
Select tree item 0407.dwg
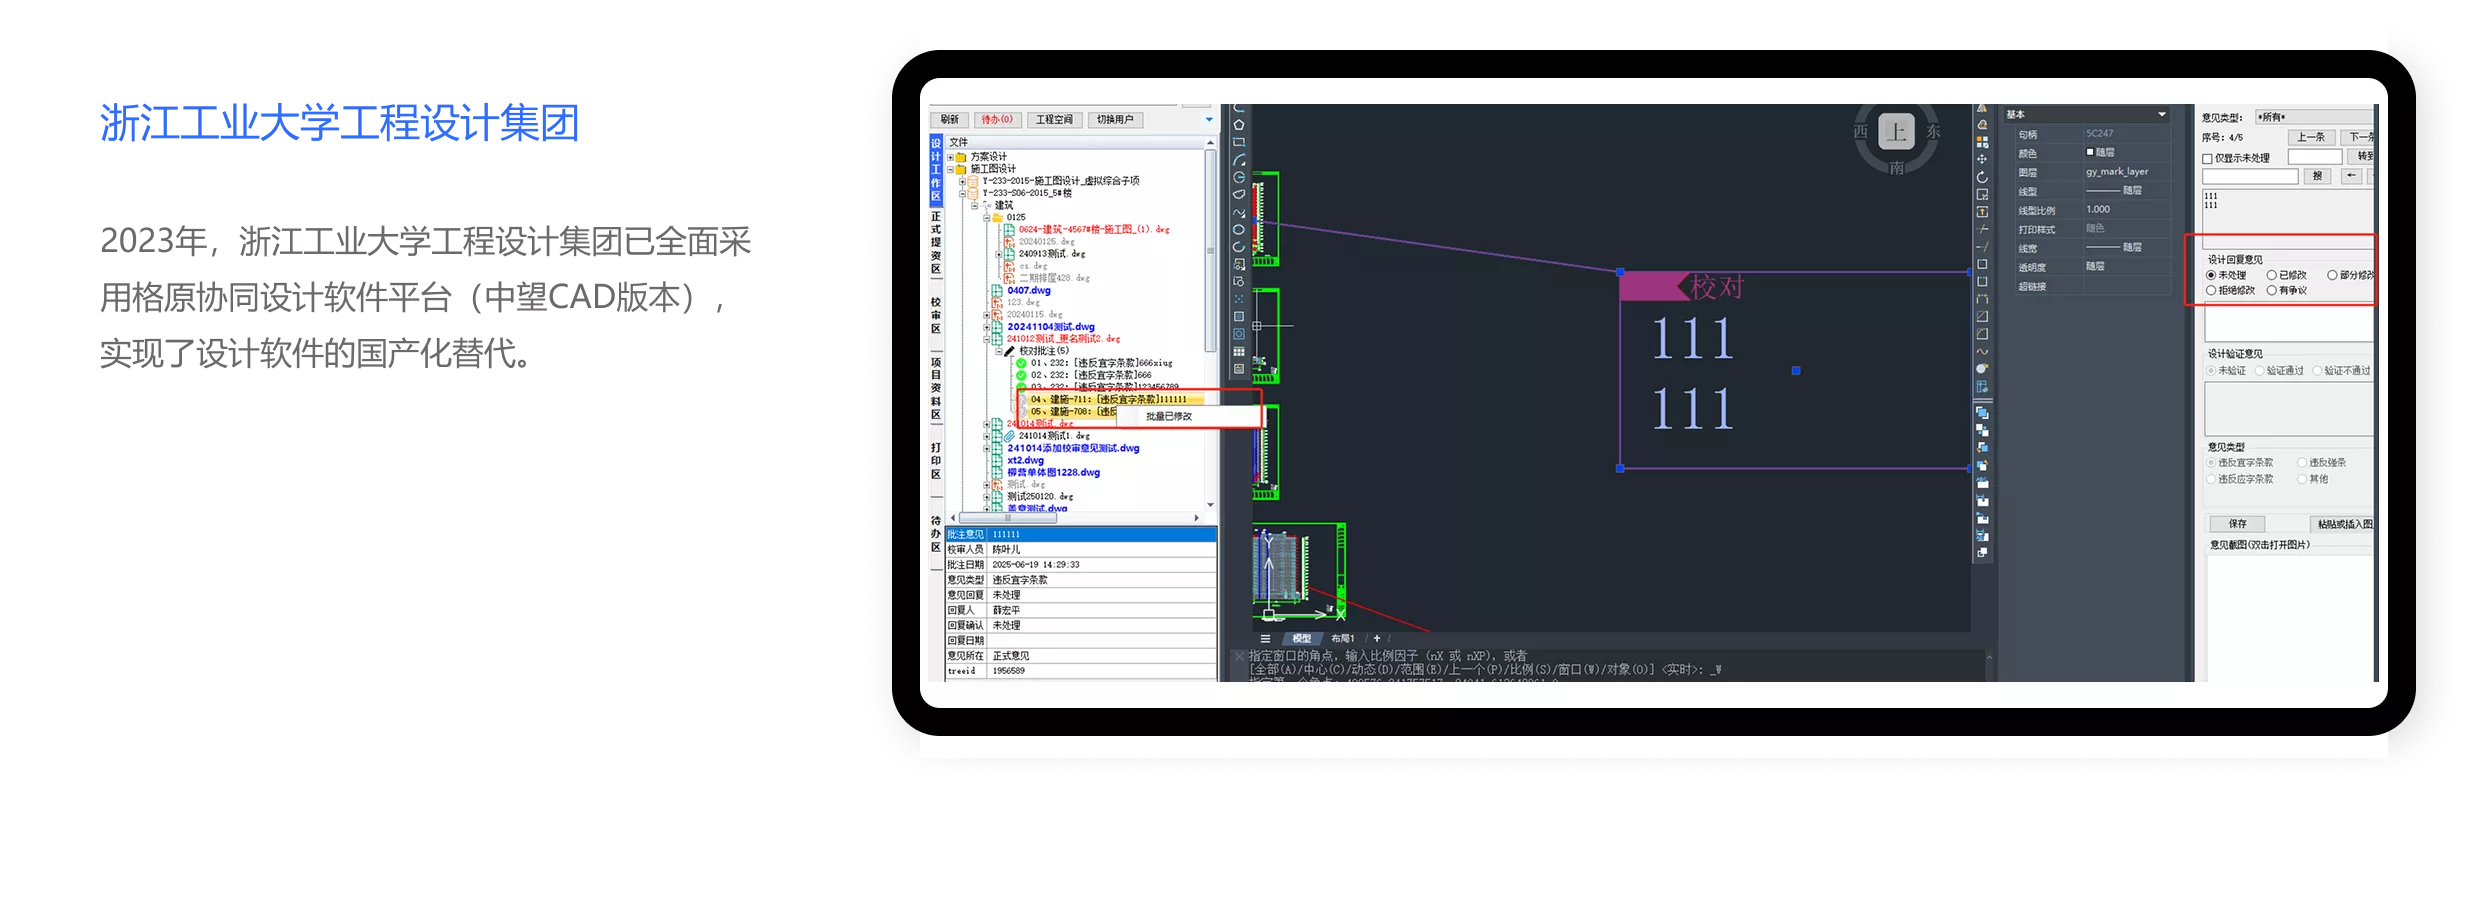point(1029,291)
